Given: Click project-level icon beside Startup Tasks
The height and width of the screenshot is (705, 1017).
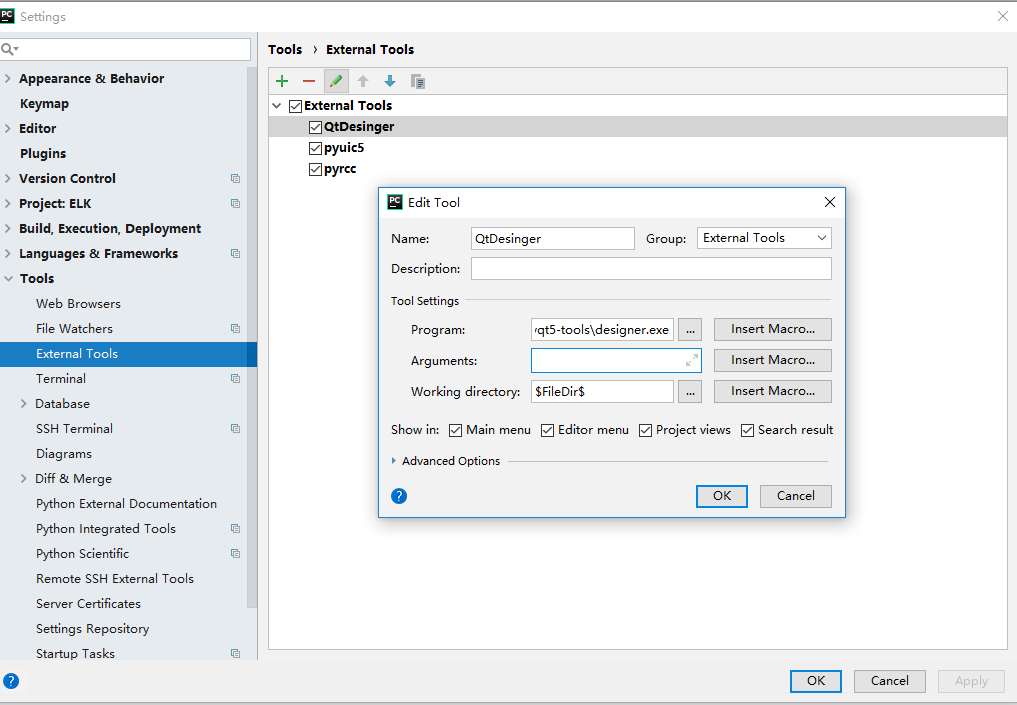Looking at the screenshot, I should click(x=235, y=654).
